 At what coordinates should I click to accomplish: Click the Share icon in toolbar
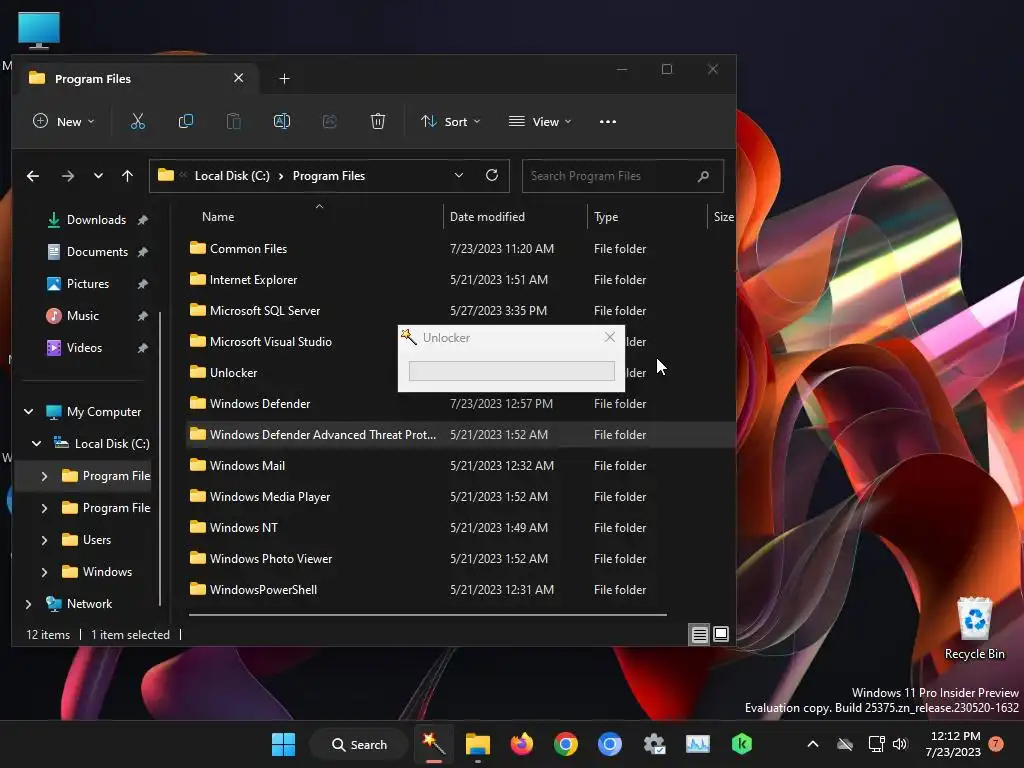330,121
